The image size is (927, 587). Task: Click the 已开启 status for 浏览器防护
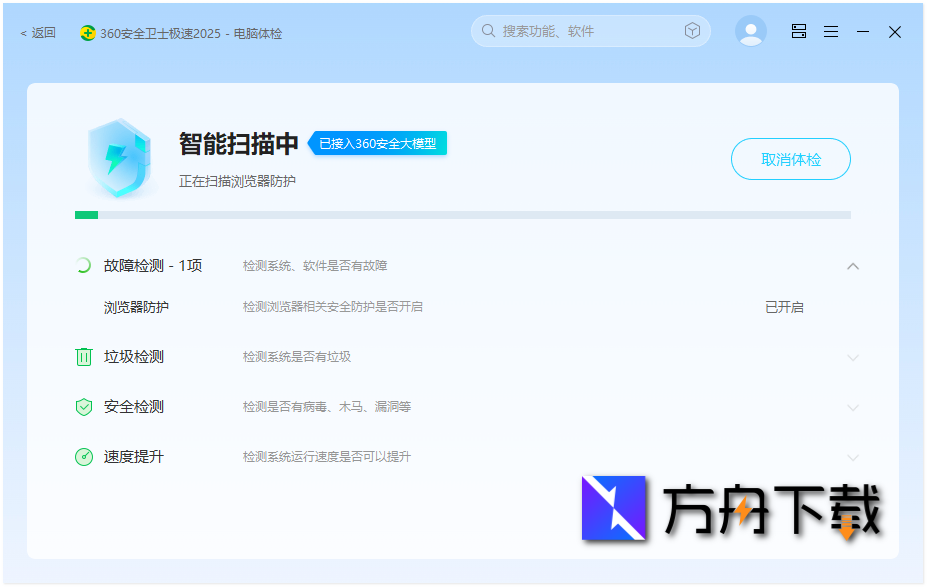(784, 307)
